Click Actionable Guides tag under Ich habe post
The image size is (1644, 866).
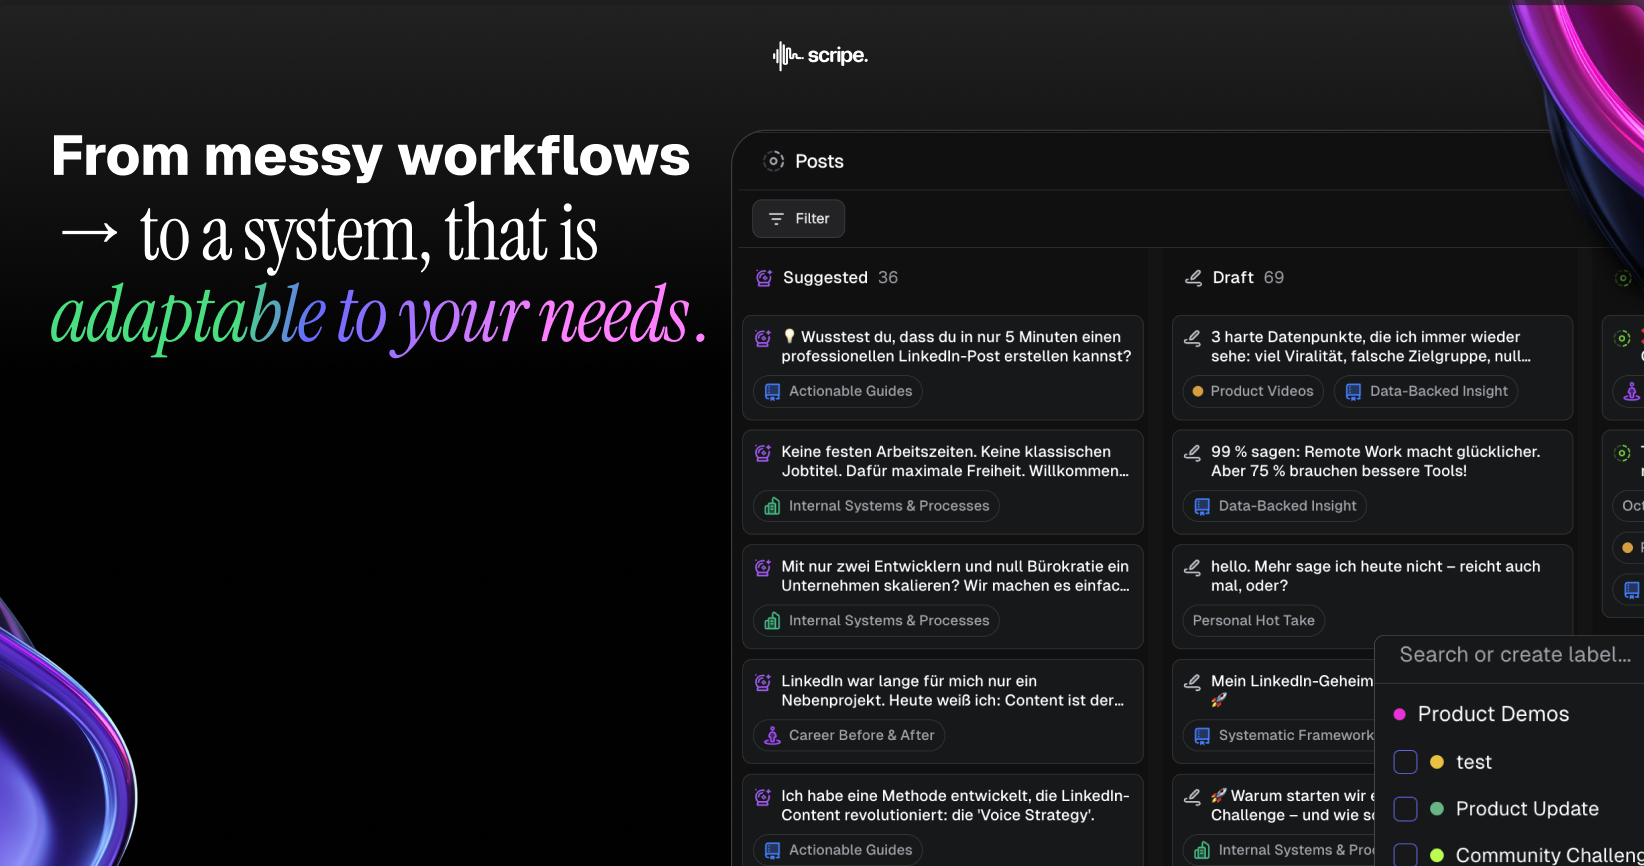point(838,850)
